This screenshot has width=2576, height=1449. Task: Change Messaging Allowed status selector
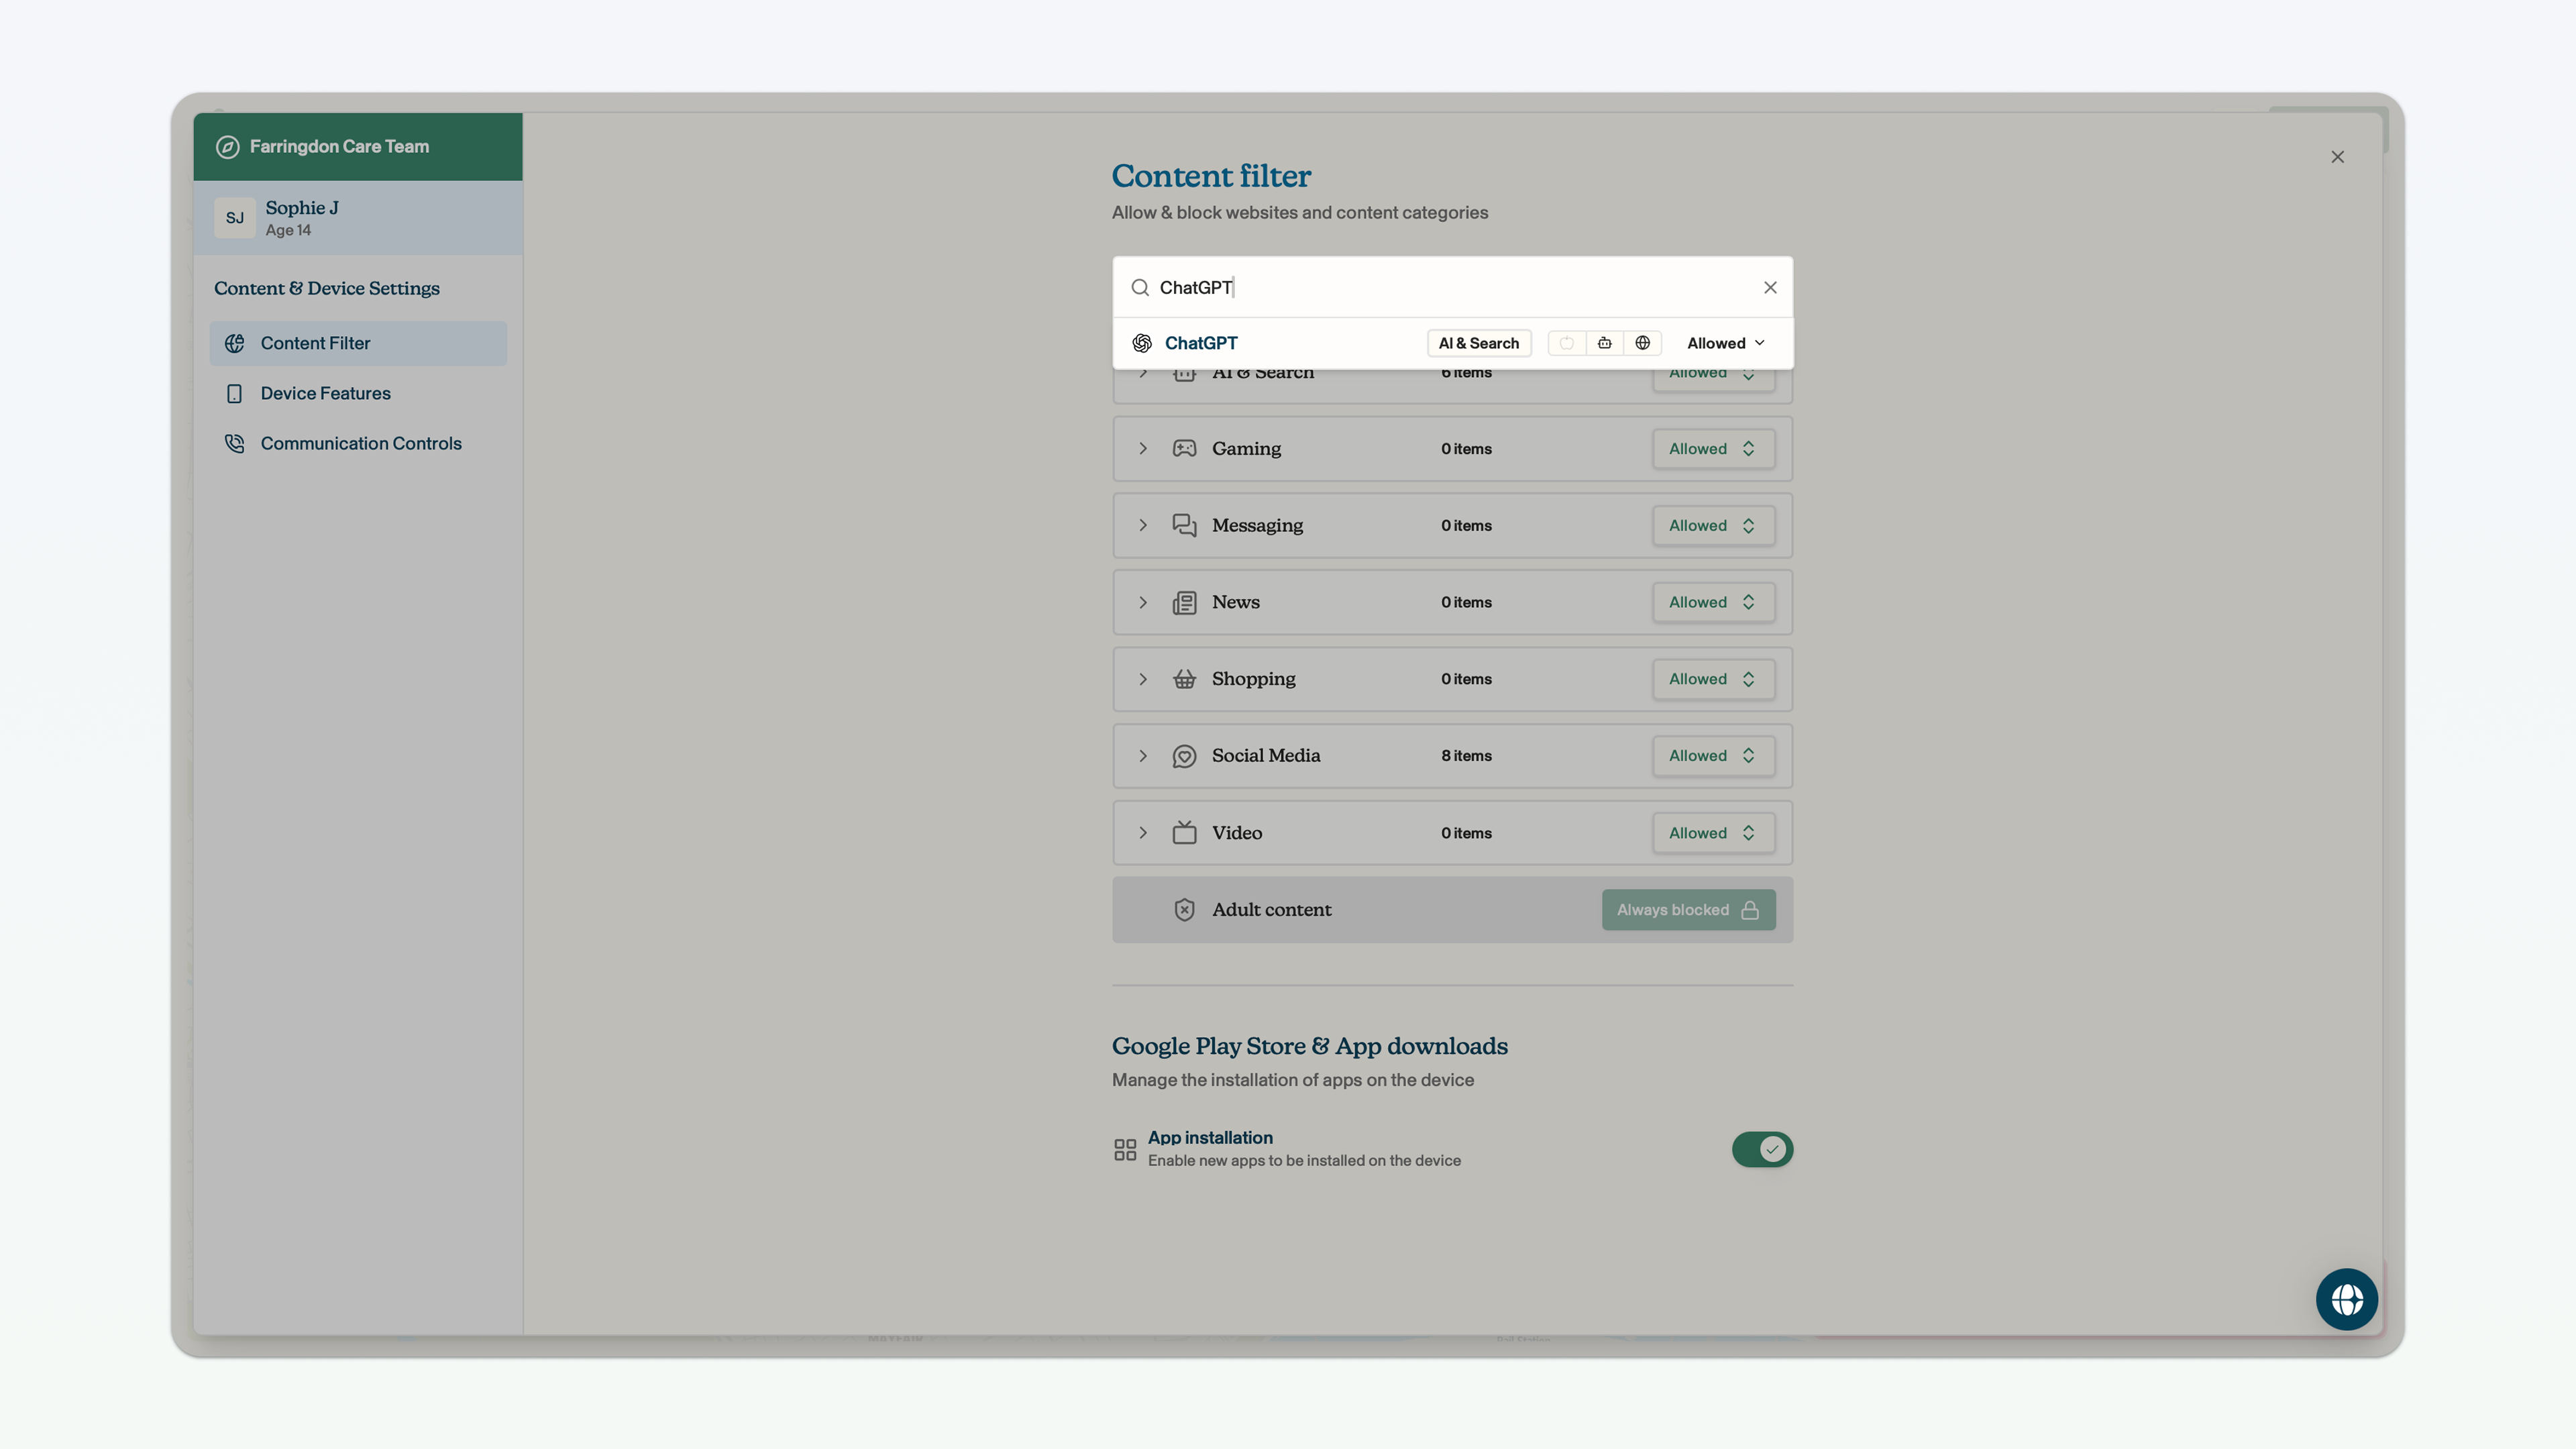coord(1713,526)
